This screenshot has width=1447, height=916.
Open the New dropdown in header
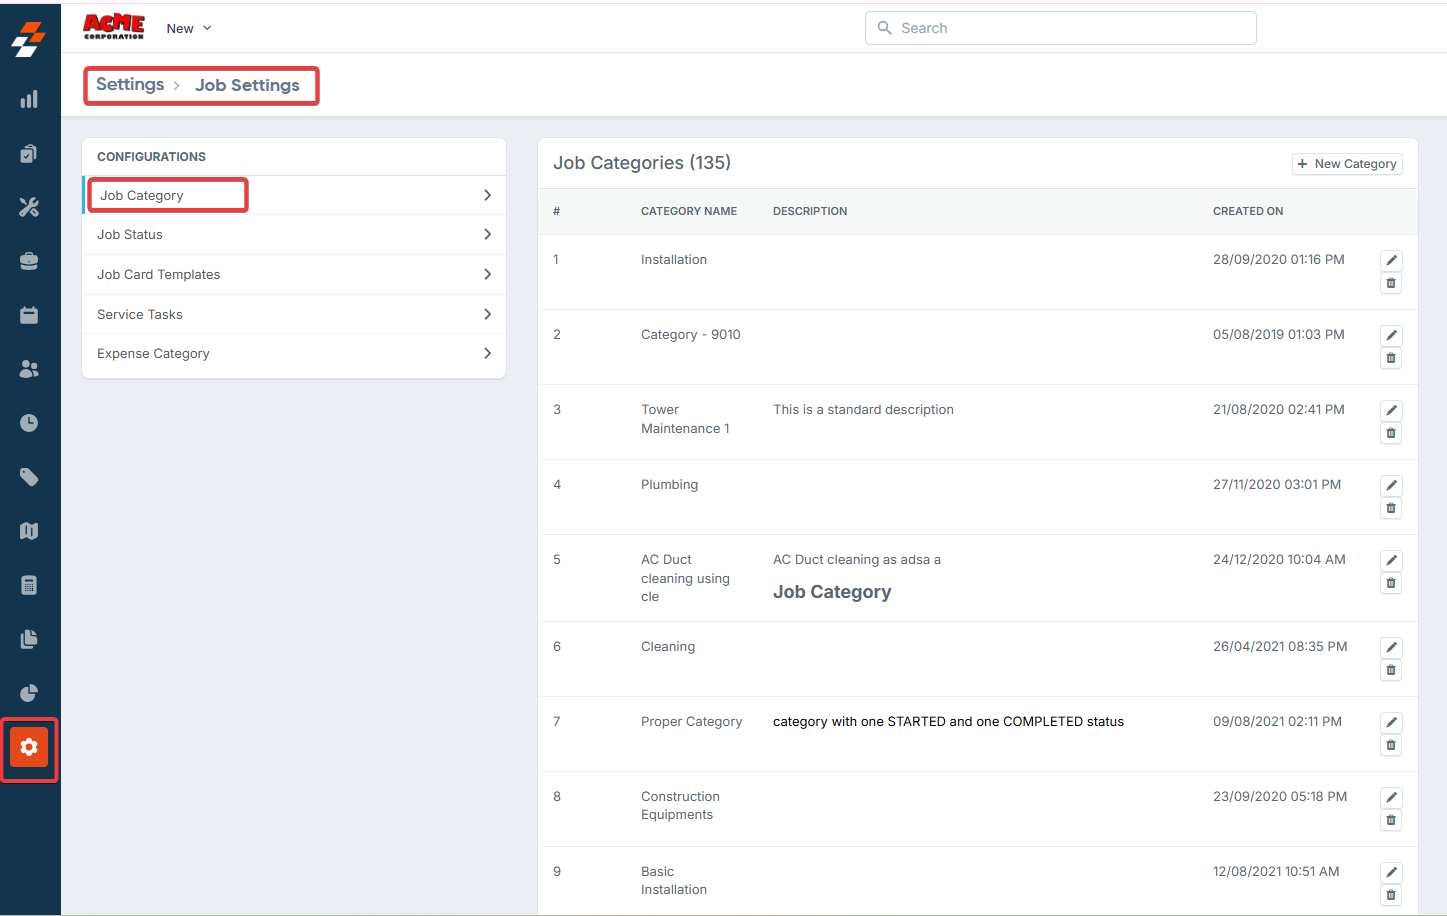tap(189, 28)
